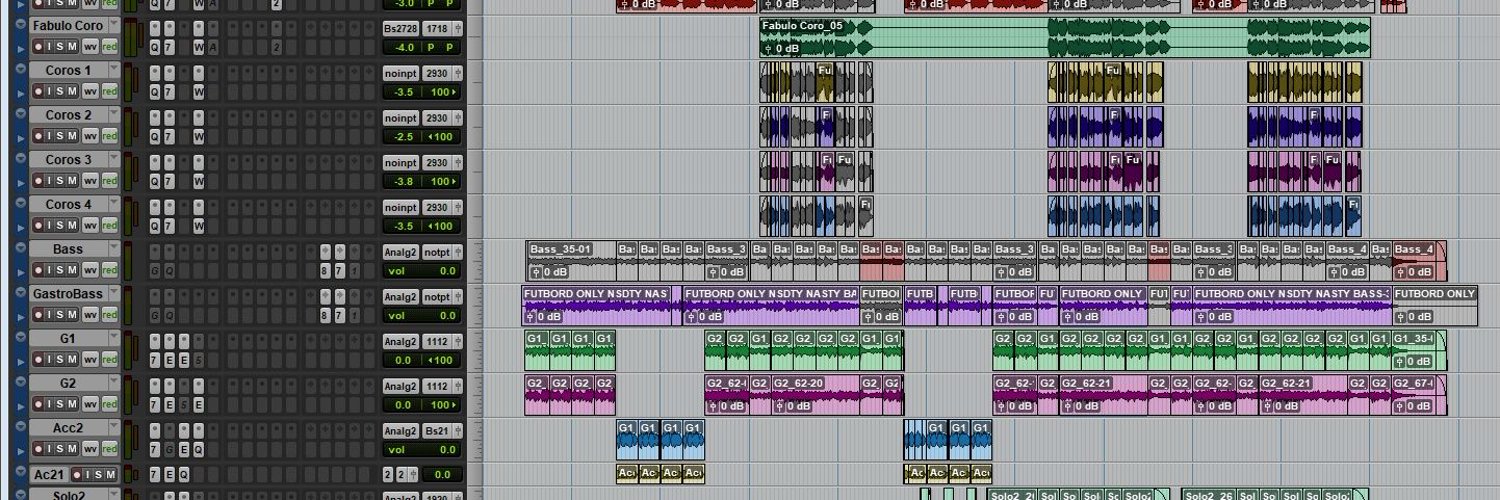The image size is (1500, 500).
Task: Record-enable the Fabulo Coro track
Action: click(38, 46)
